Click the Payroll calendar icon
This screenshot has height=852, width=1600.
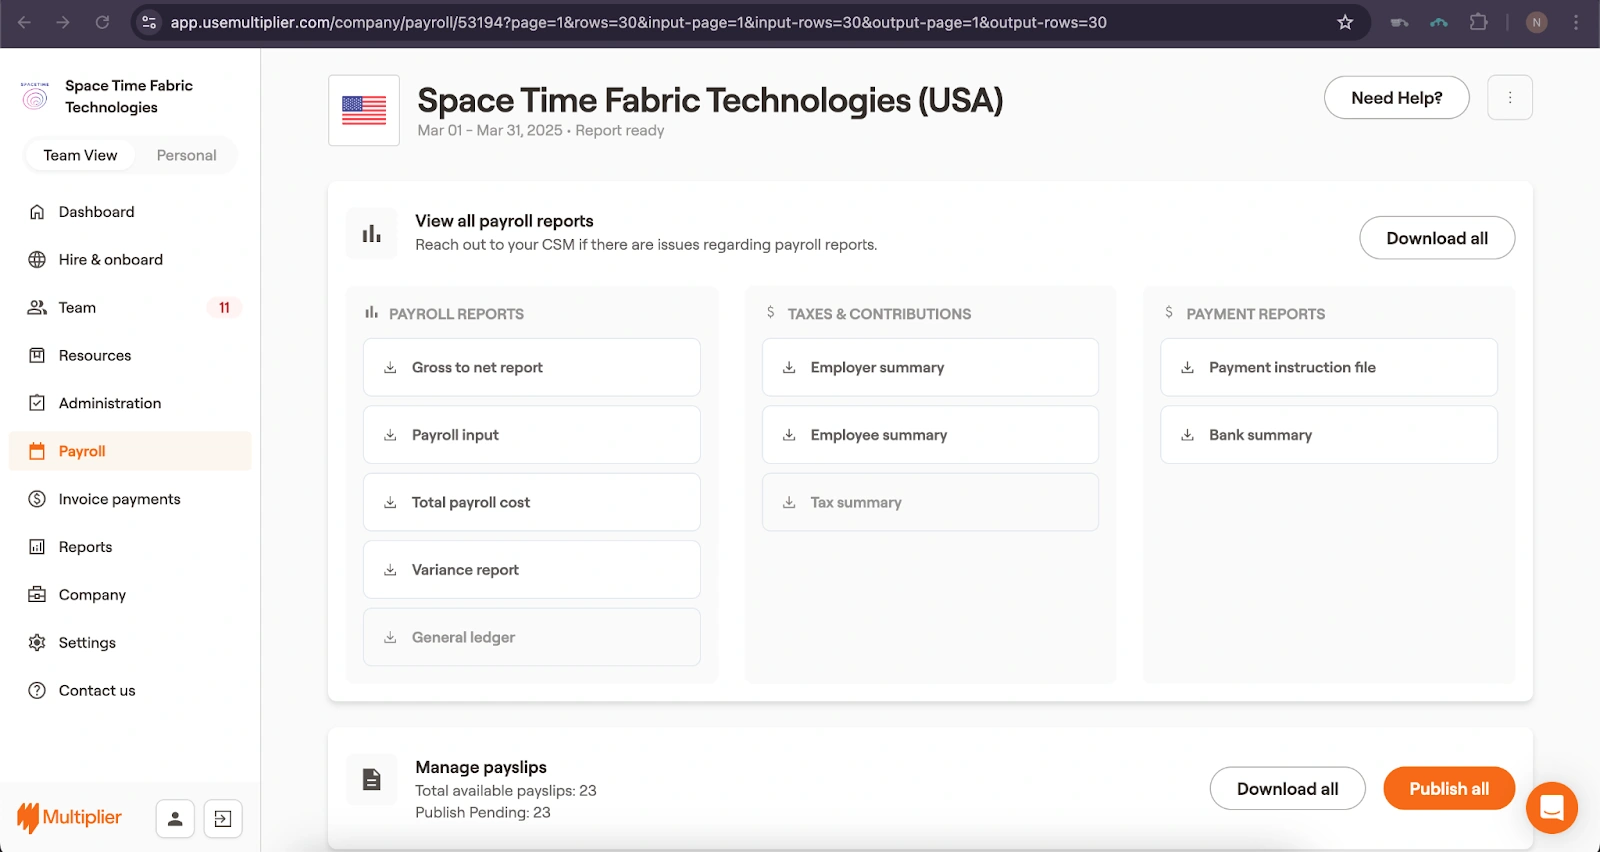click(x=37, y=451)
